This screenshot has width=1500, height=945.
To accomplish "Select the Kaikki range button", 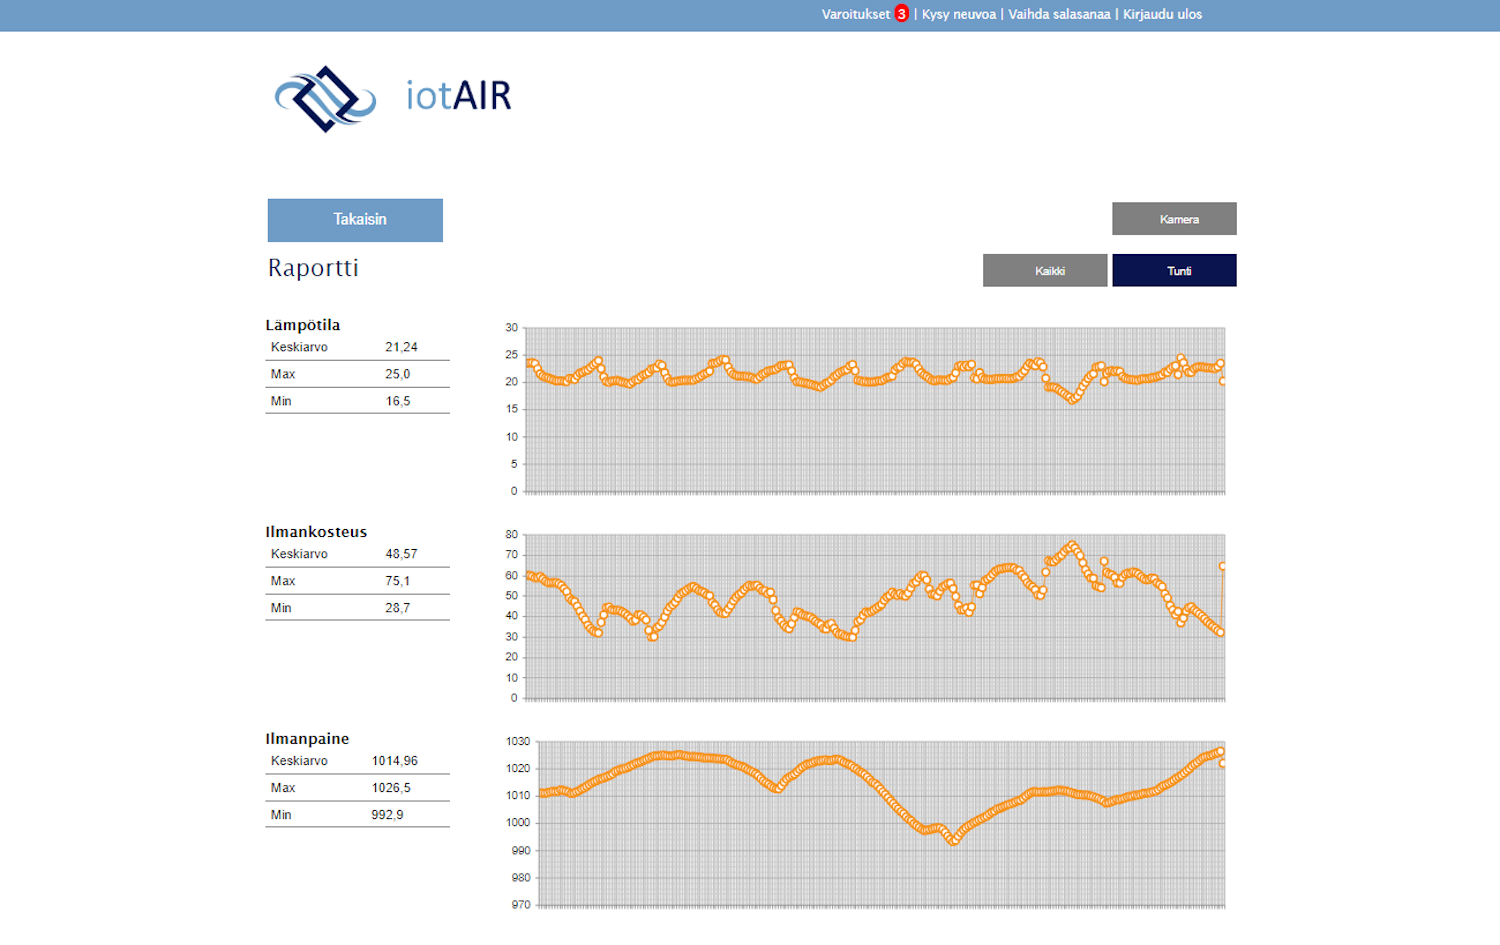I will (x=1045, y=270).
